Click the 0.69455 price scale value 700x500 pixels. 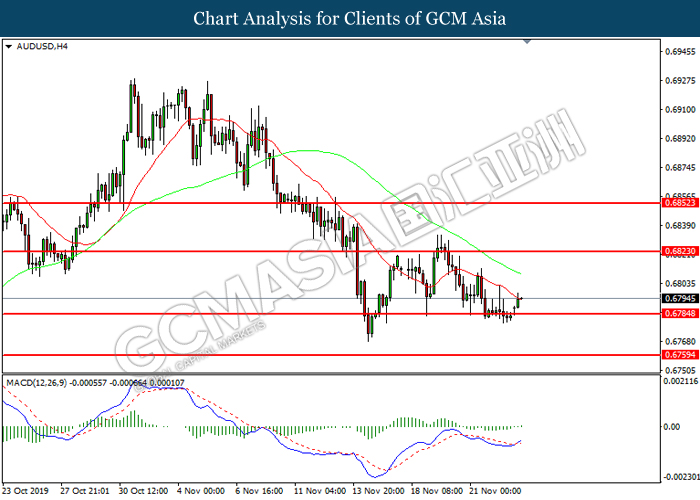pos(680,52)
